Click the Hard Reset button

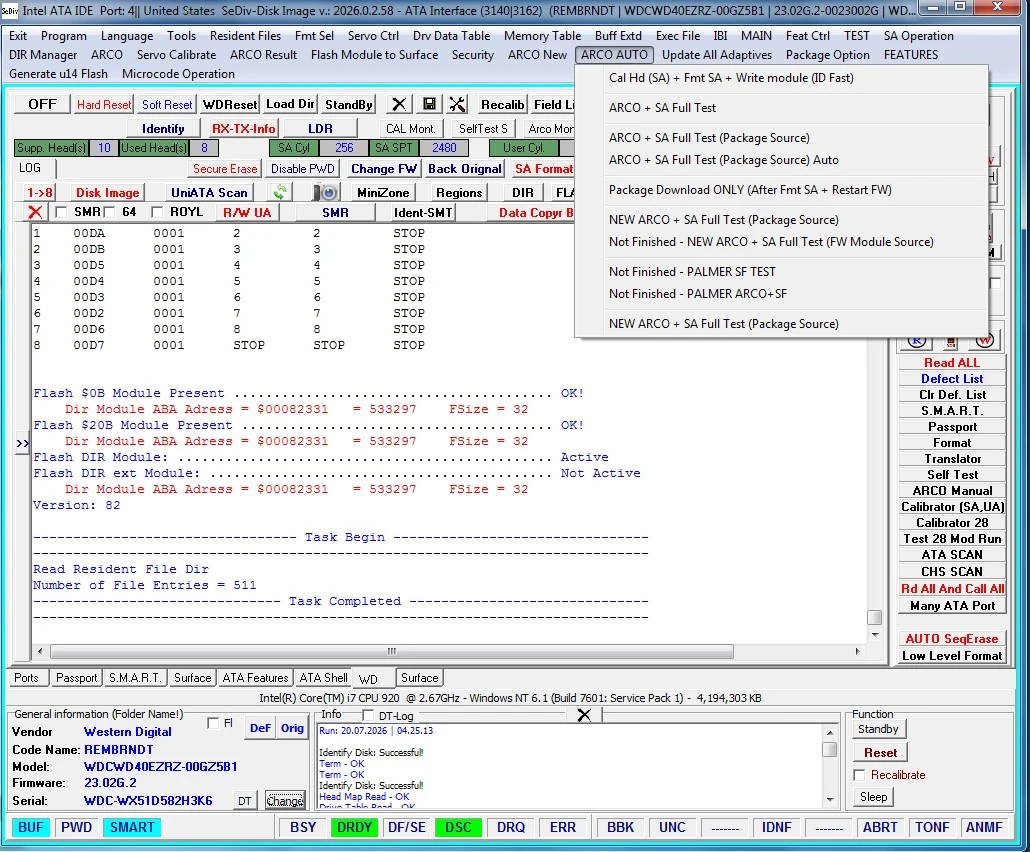tap(104, 104)
